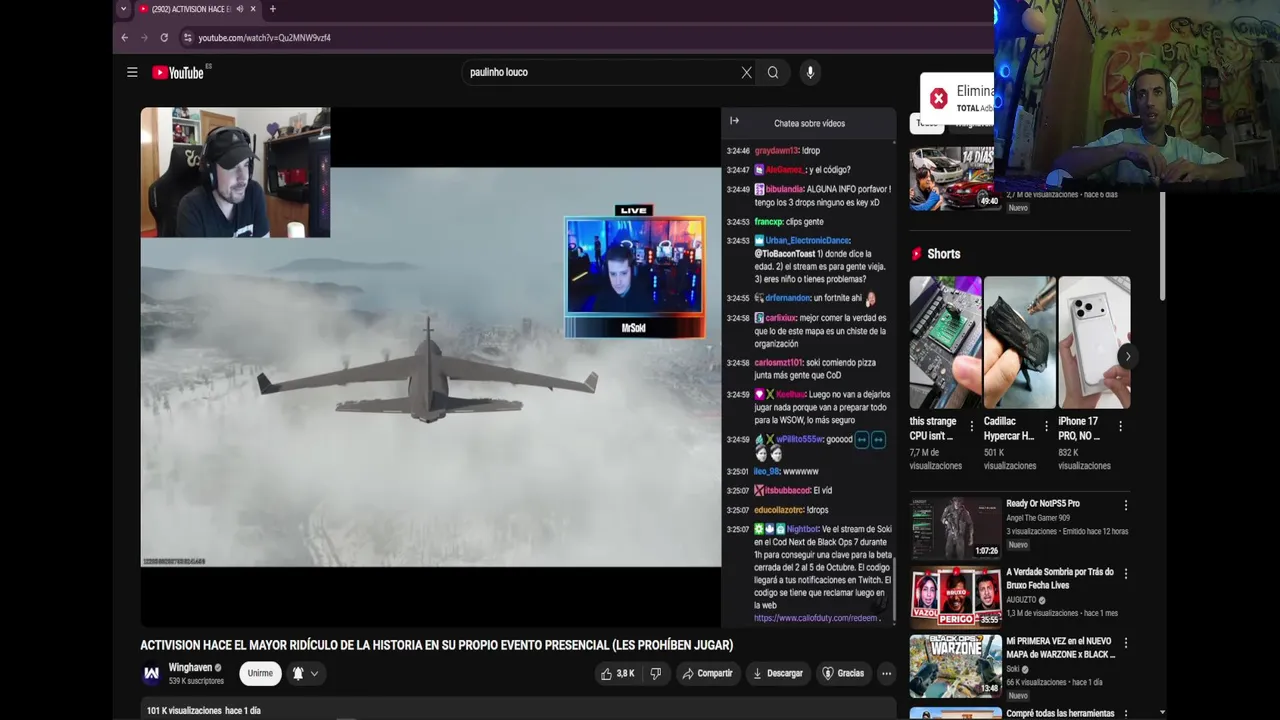
Task: Click the video title ACTIVISION HACE EL MAYOR
Action: coord(436,645)
